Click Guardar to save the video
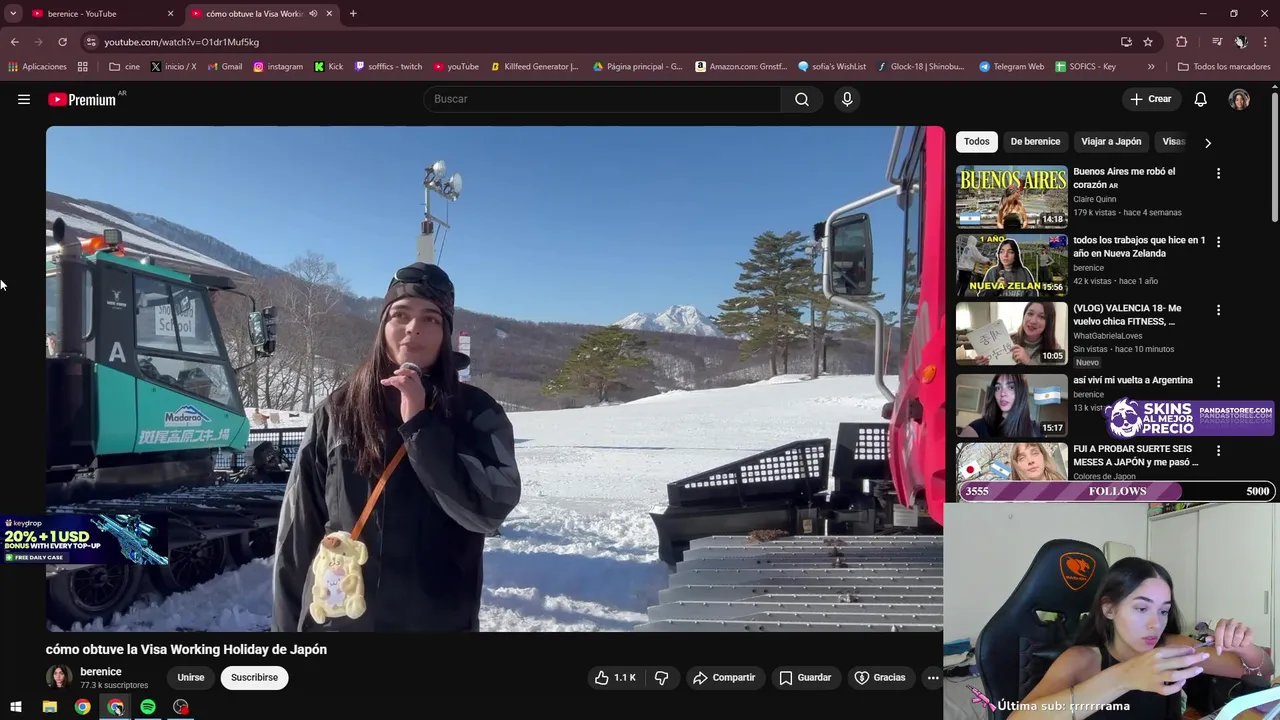1280x720 pixels. click(805, 678)
